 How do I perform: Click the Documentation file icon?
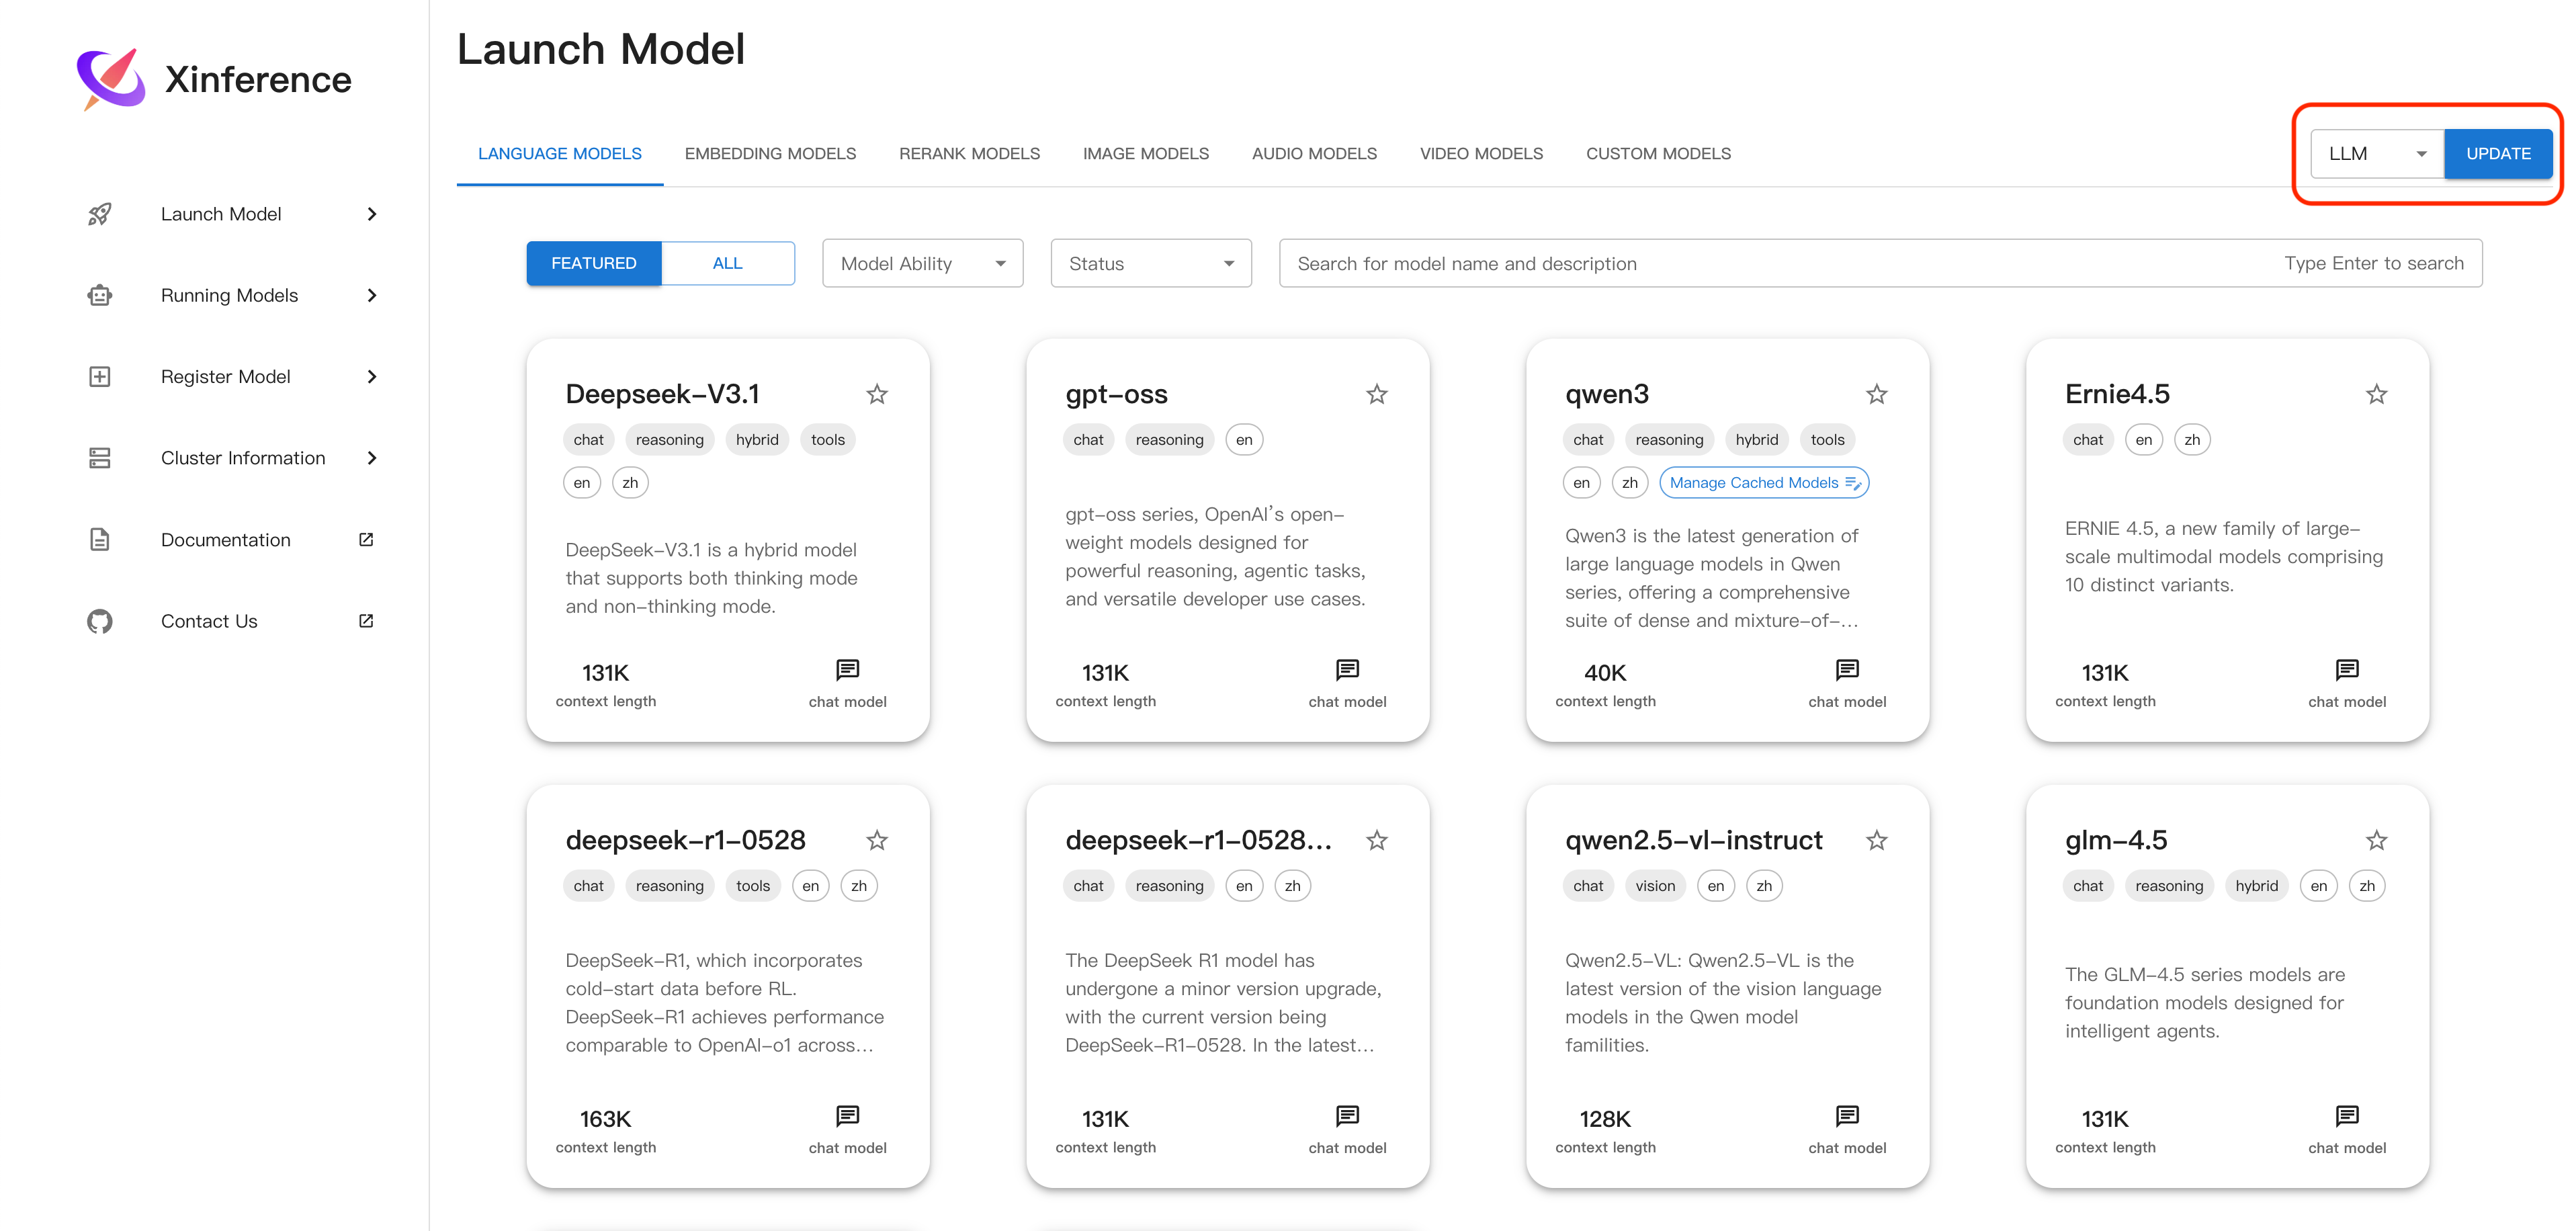(99, 540)
